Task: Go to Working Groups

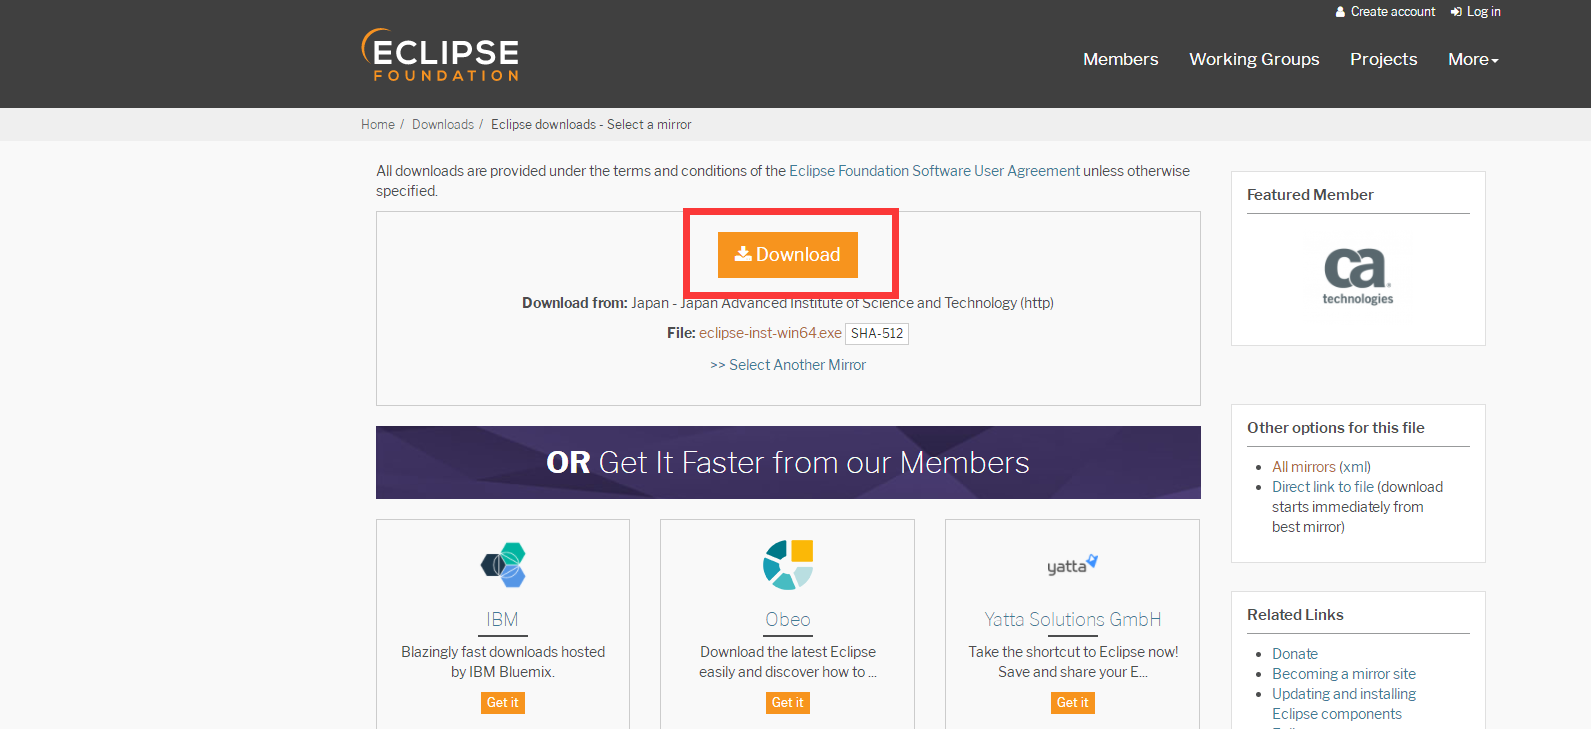Action: 1254,59
